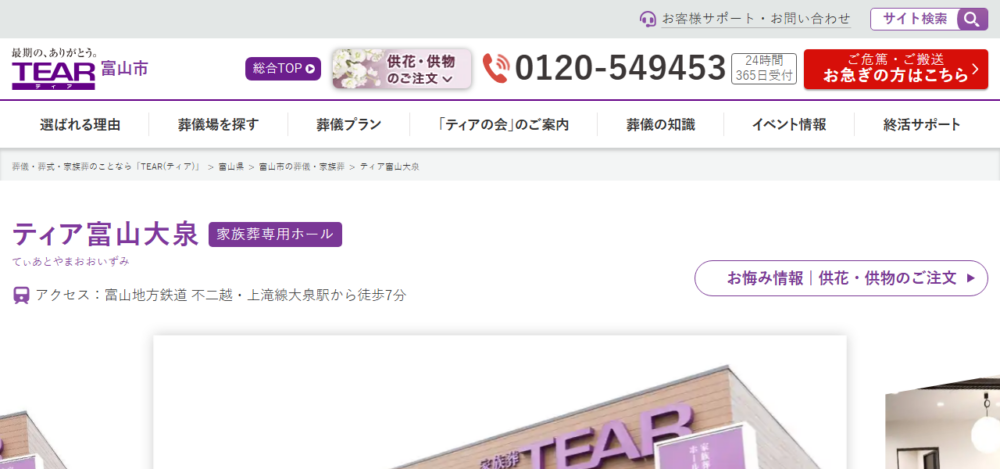Click the サイト検索 field

915,19
